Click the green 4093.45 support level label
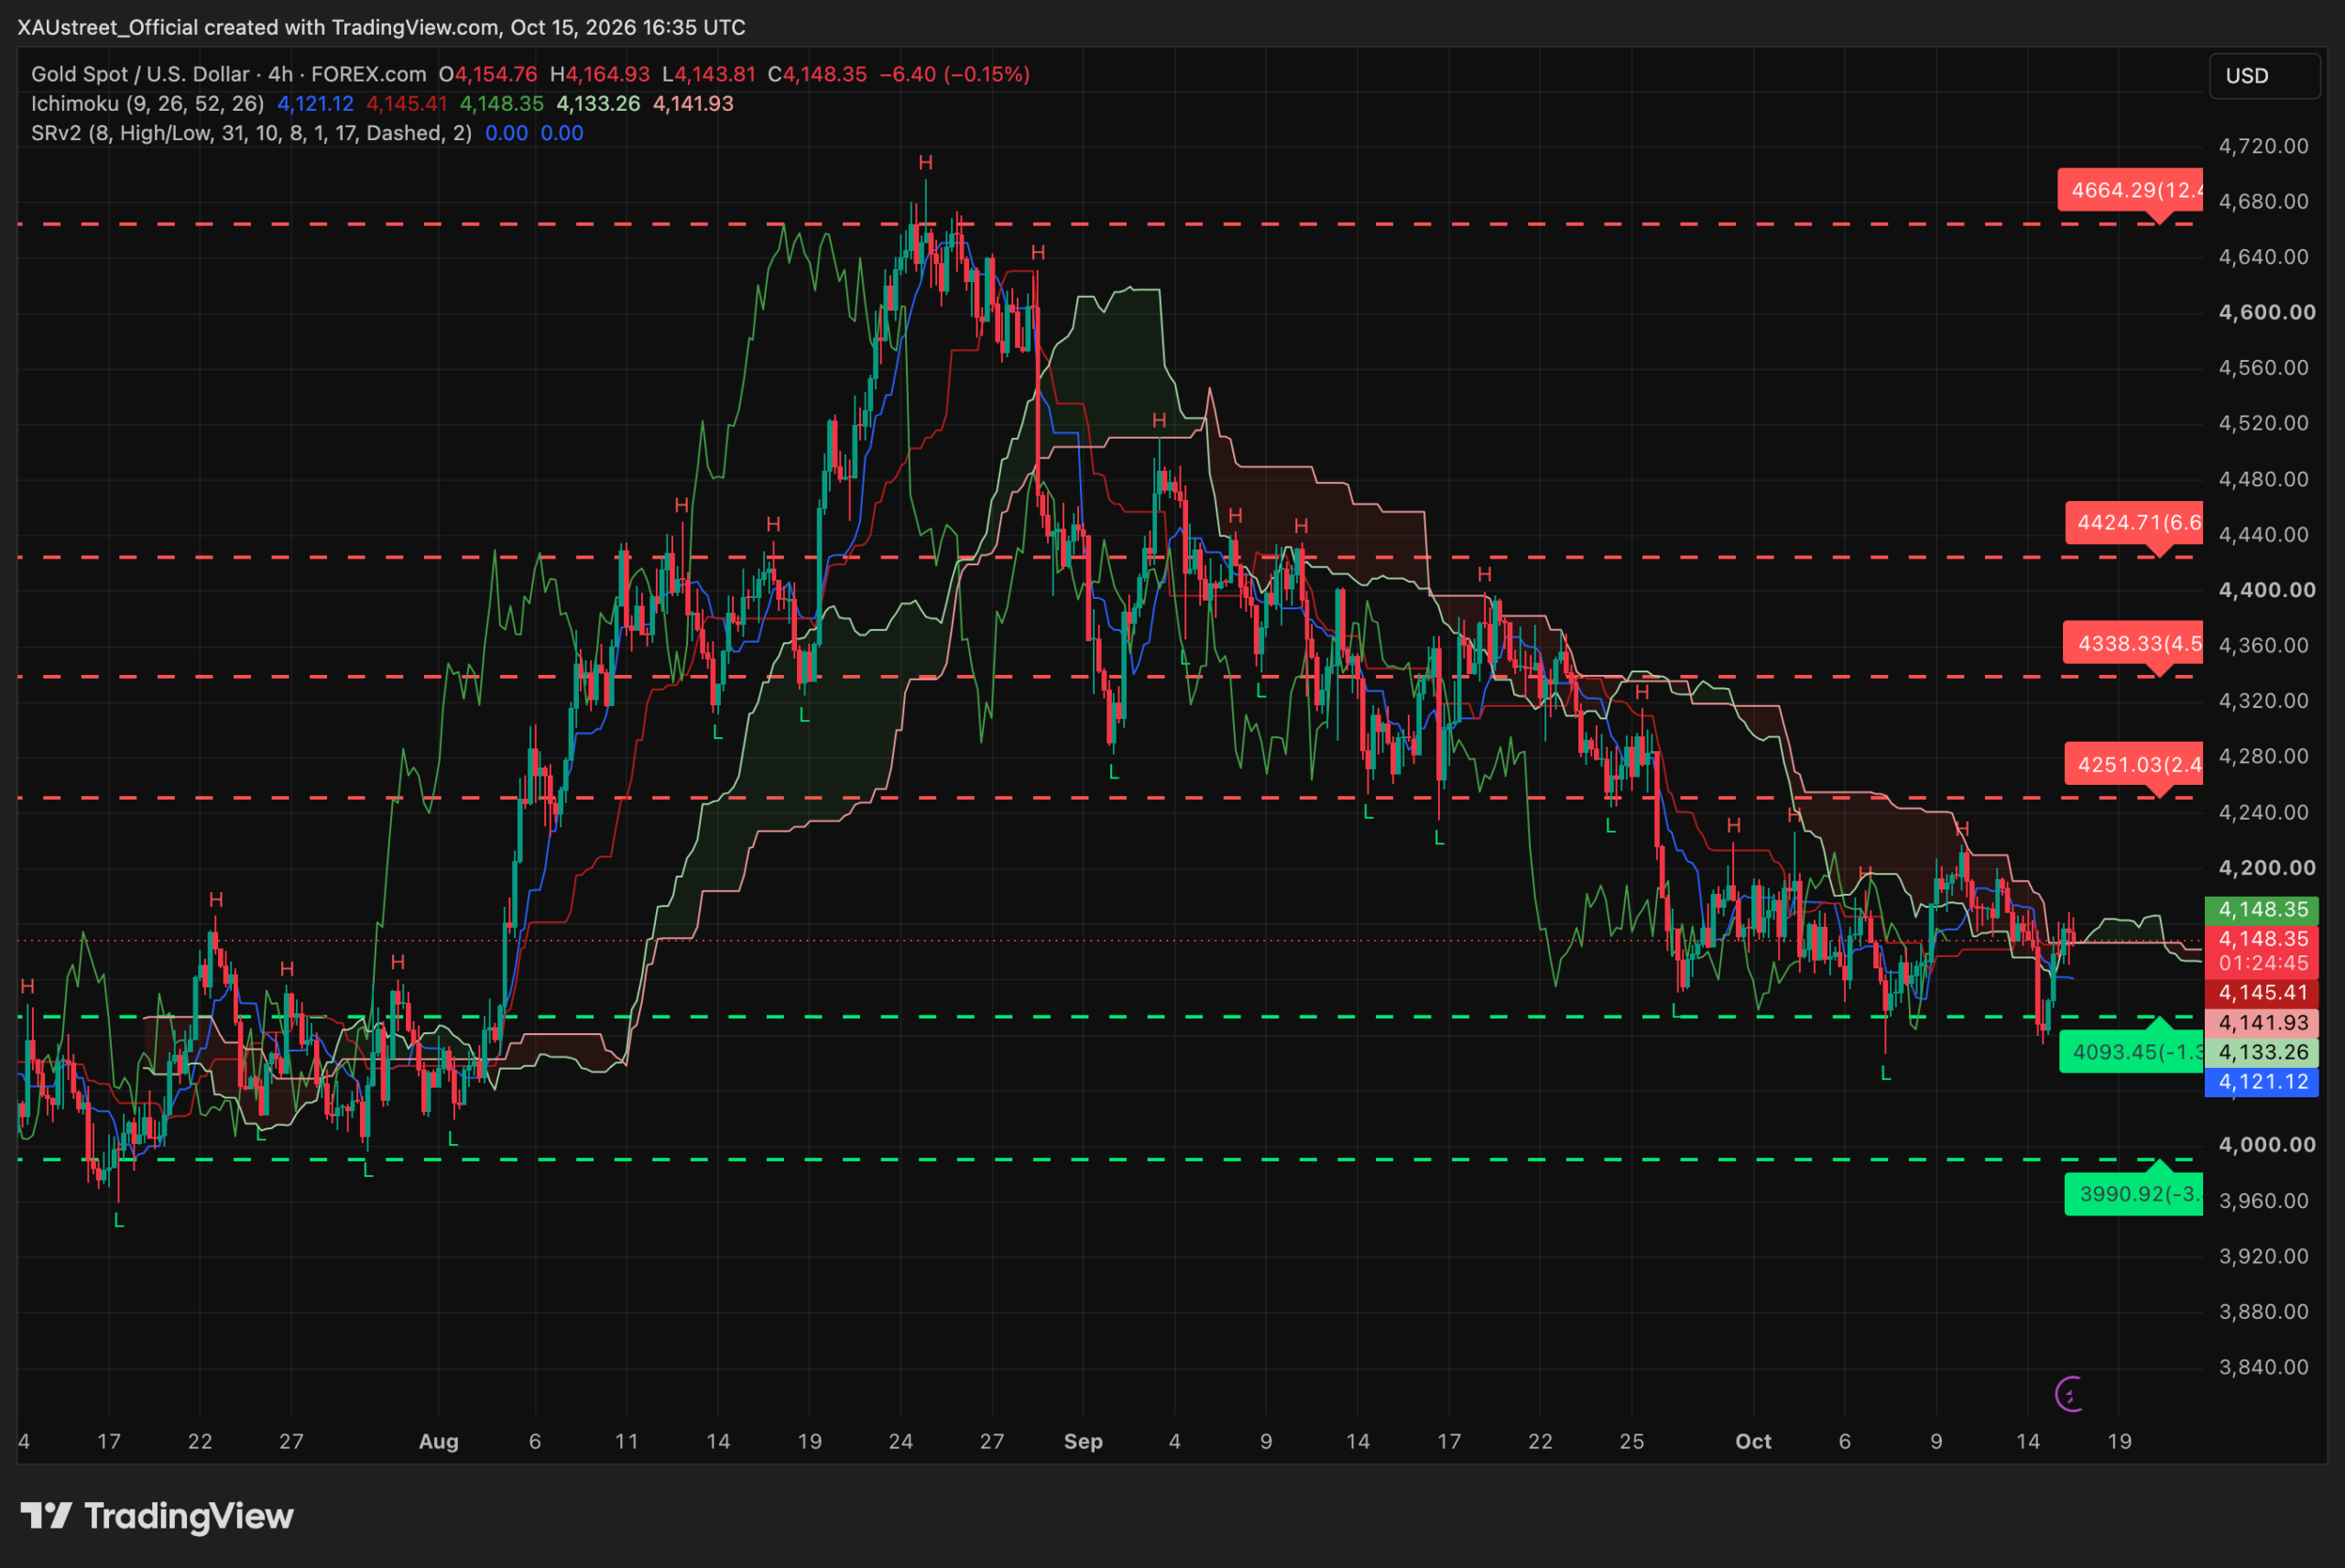 (2131, 1052)
